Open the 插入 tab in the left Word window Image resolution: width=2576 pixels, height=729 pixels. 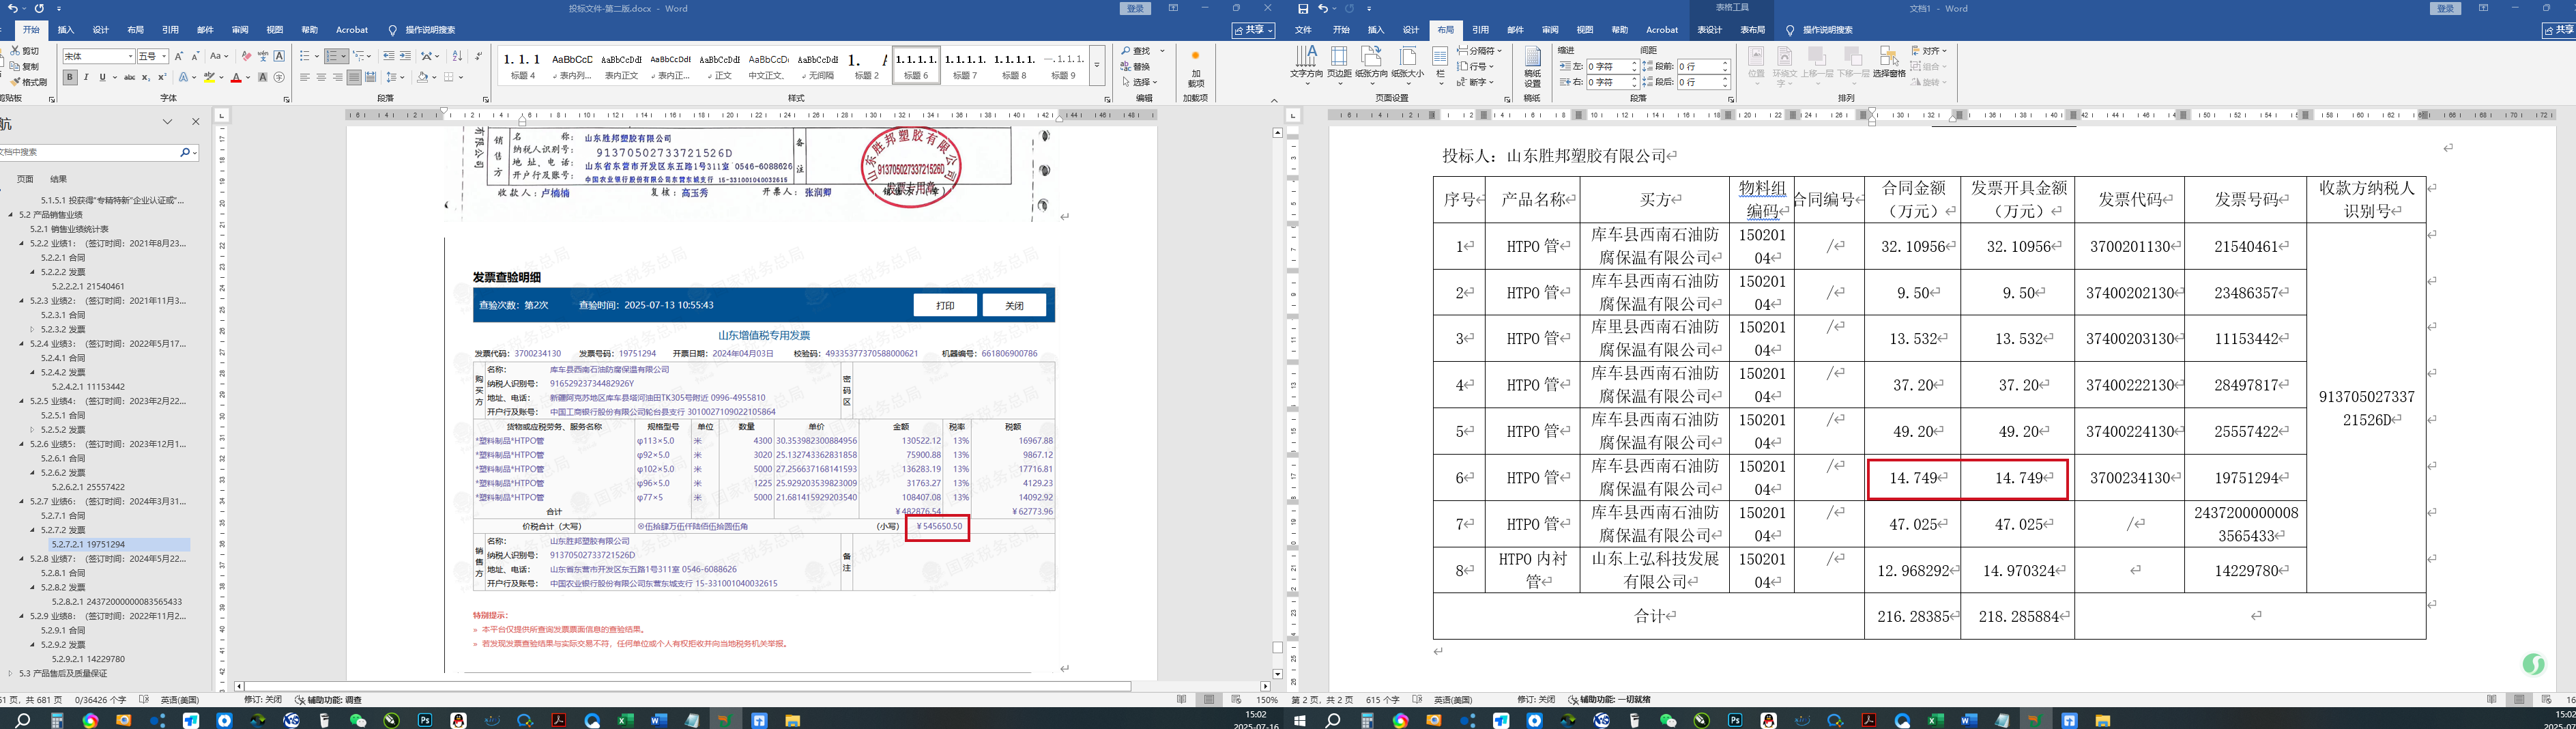(66, 30)
